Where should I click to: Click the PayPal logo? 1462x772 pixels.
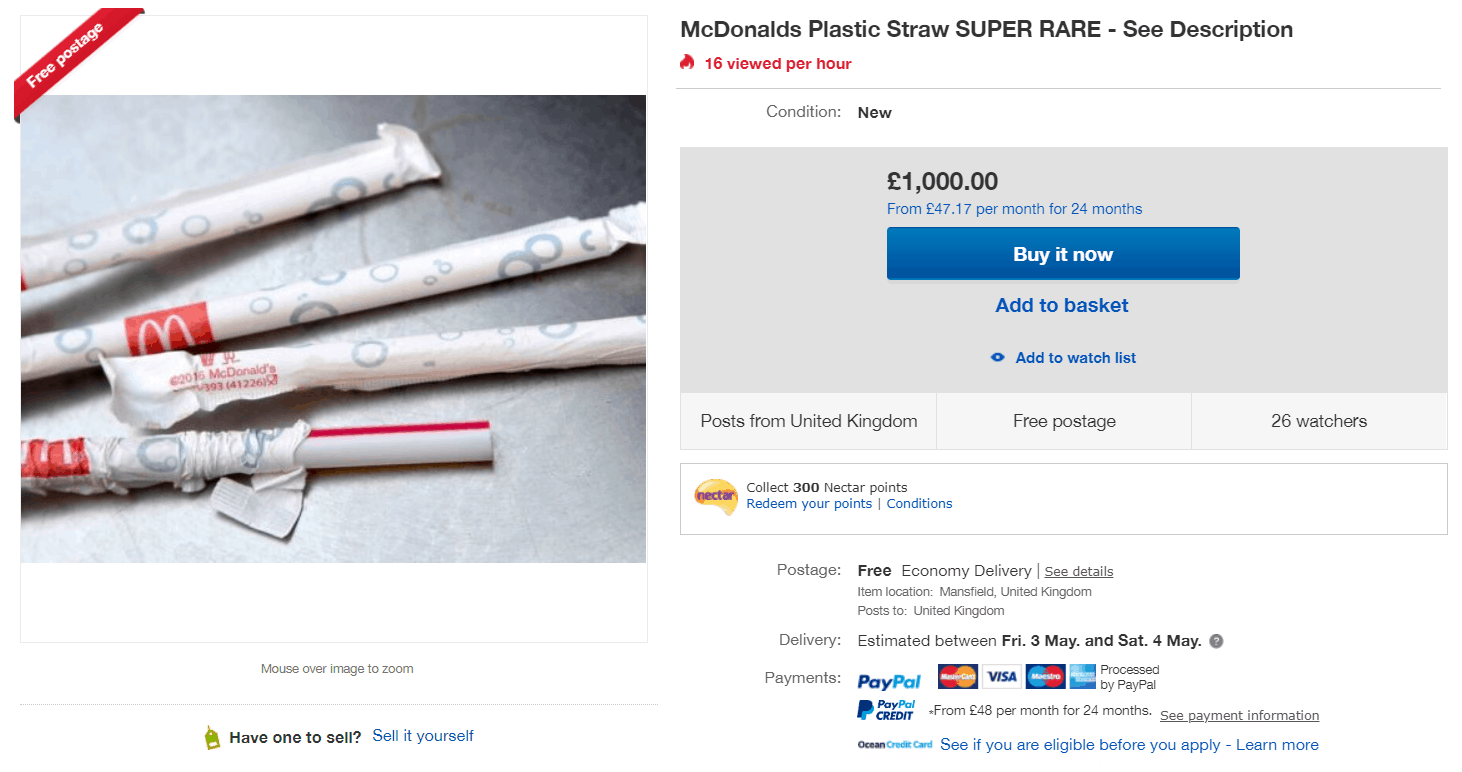(x=889, y=681)
